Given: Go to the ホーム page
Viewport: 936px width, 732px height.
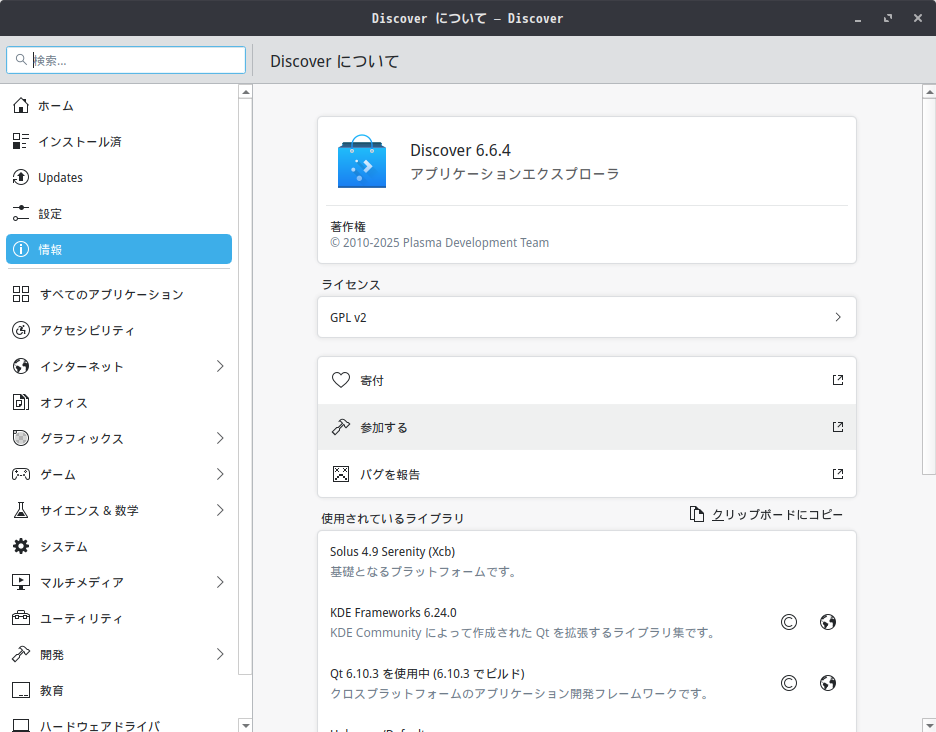Looking at the screenshot, I should point(119,106).
